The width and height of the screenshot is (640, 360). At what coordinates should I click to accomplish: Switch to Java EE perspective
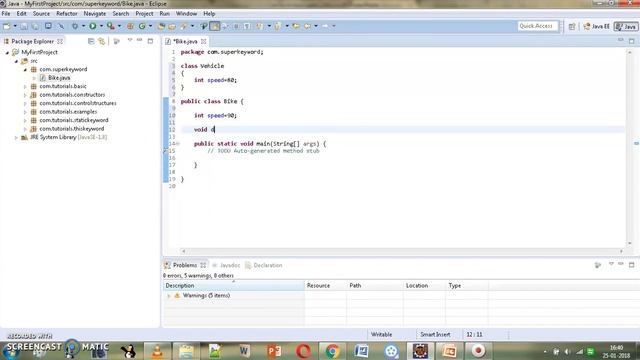[x=597, y=26]
